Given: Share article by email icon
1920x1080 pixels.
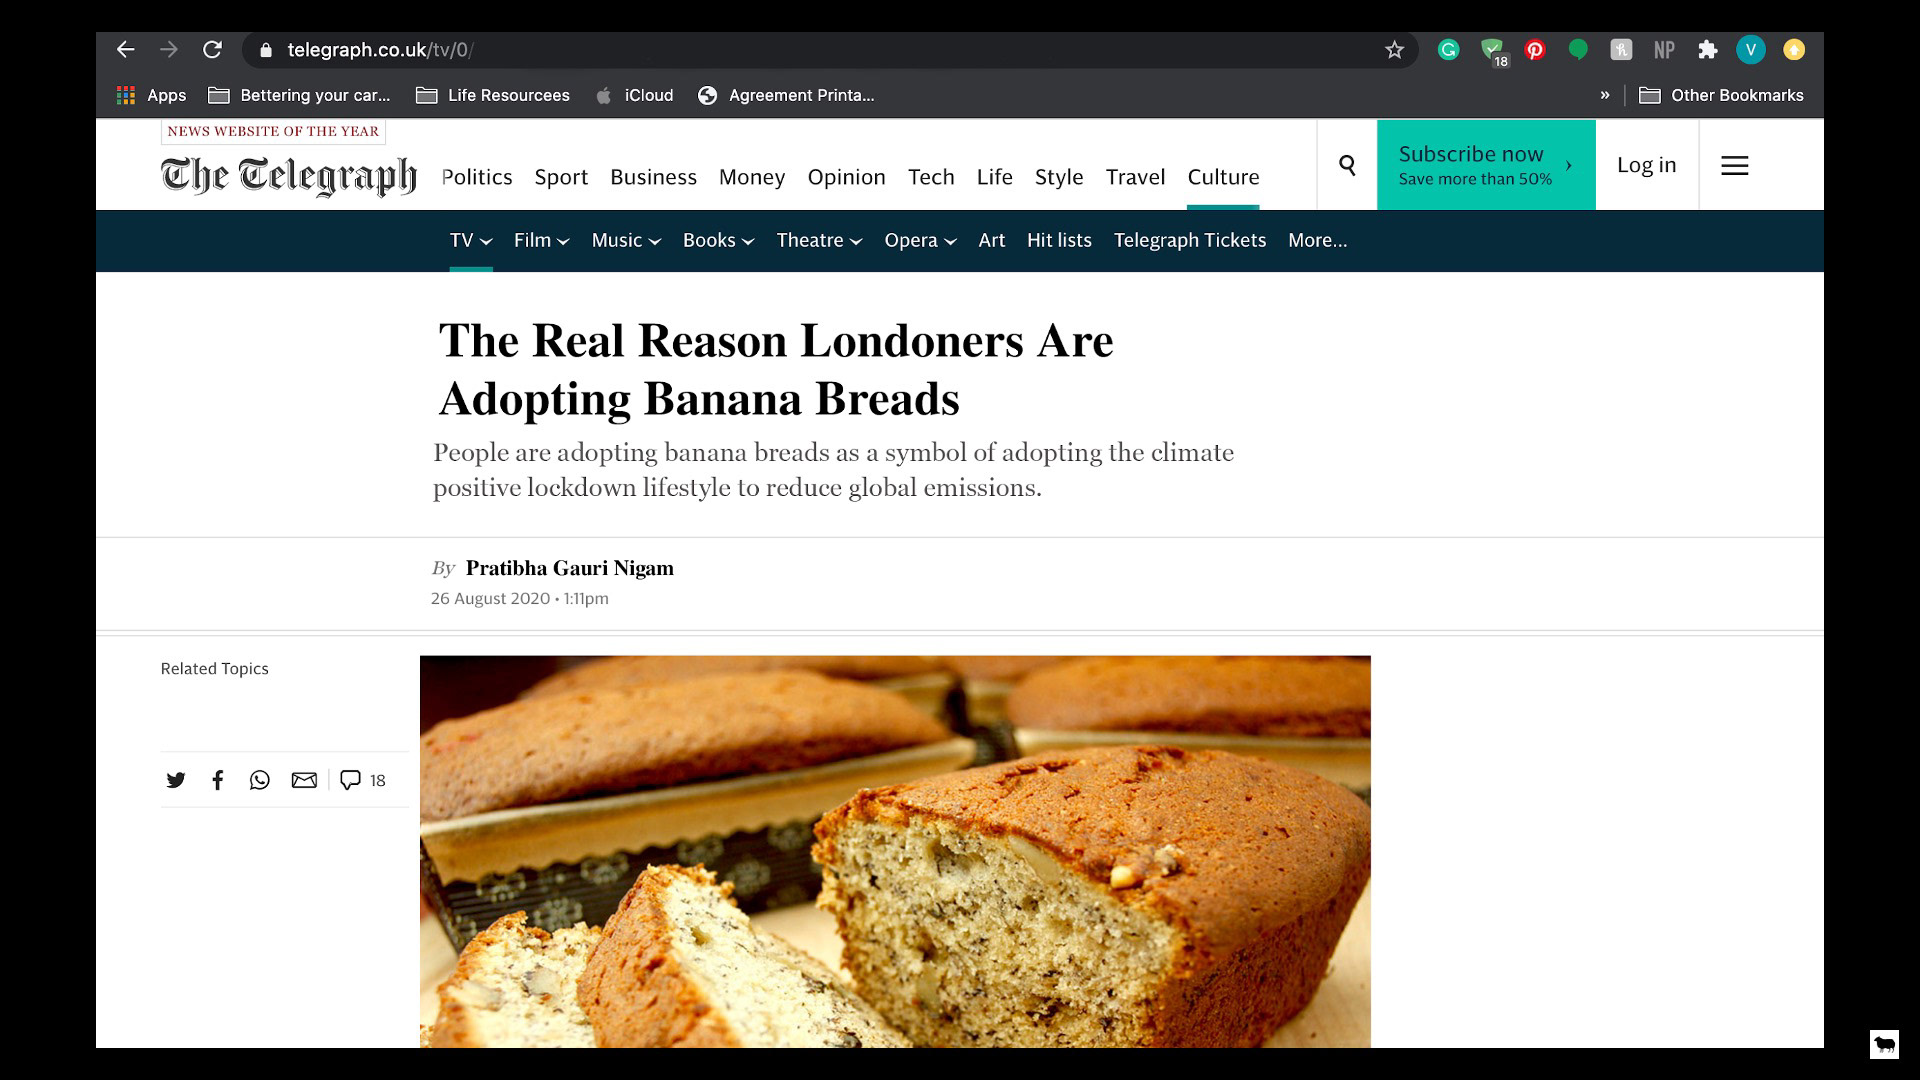Looking at the screenshot, I should coord(304,780).
